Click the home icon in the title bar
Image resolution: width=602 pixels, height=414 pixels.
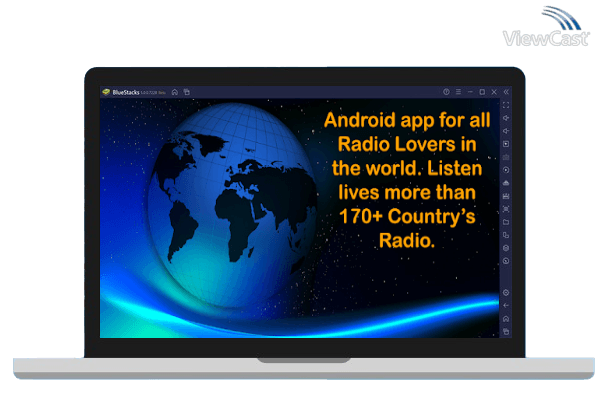coord(175,92)
